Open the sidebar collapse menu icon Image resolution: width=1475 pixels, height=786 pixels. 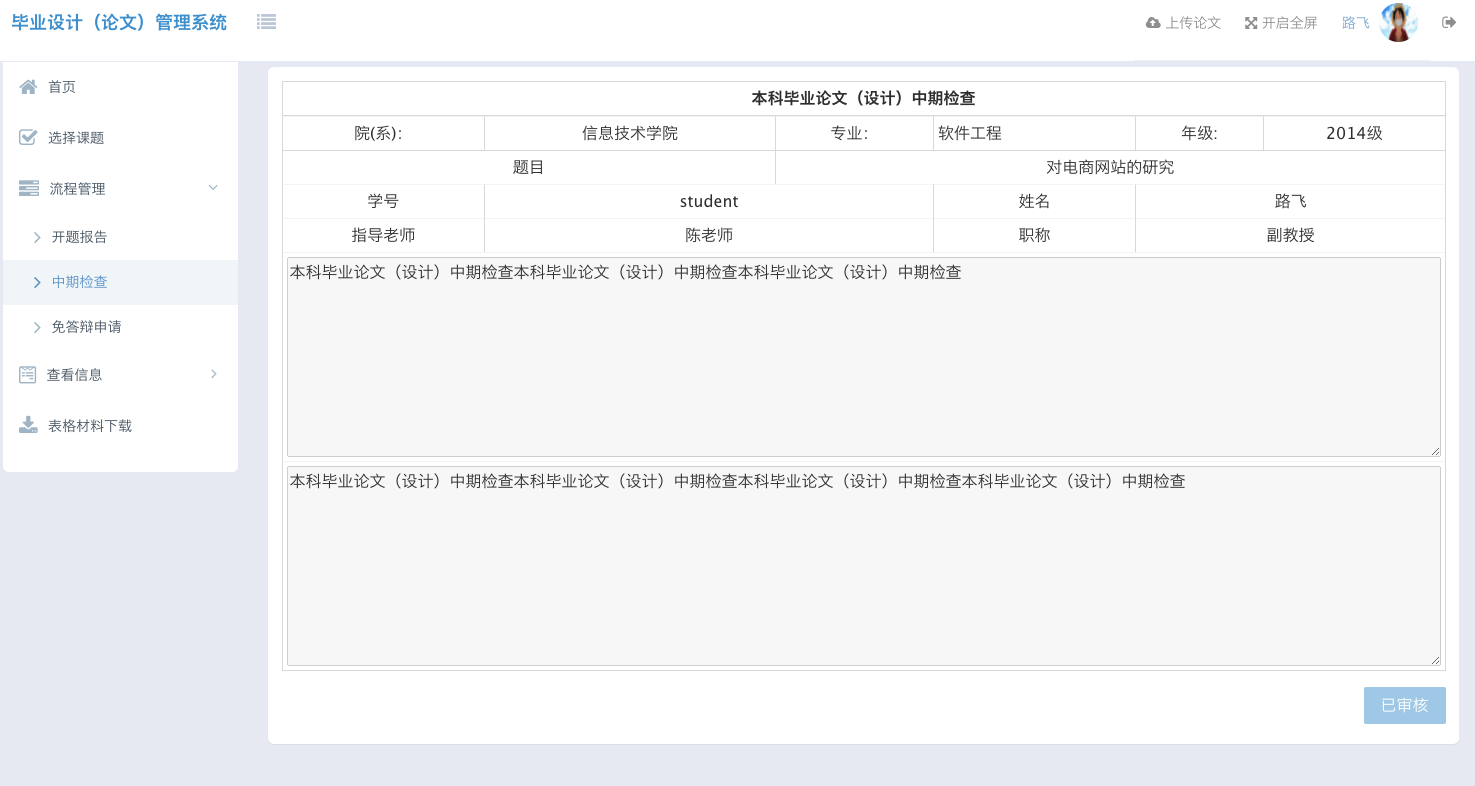266,20
